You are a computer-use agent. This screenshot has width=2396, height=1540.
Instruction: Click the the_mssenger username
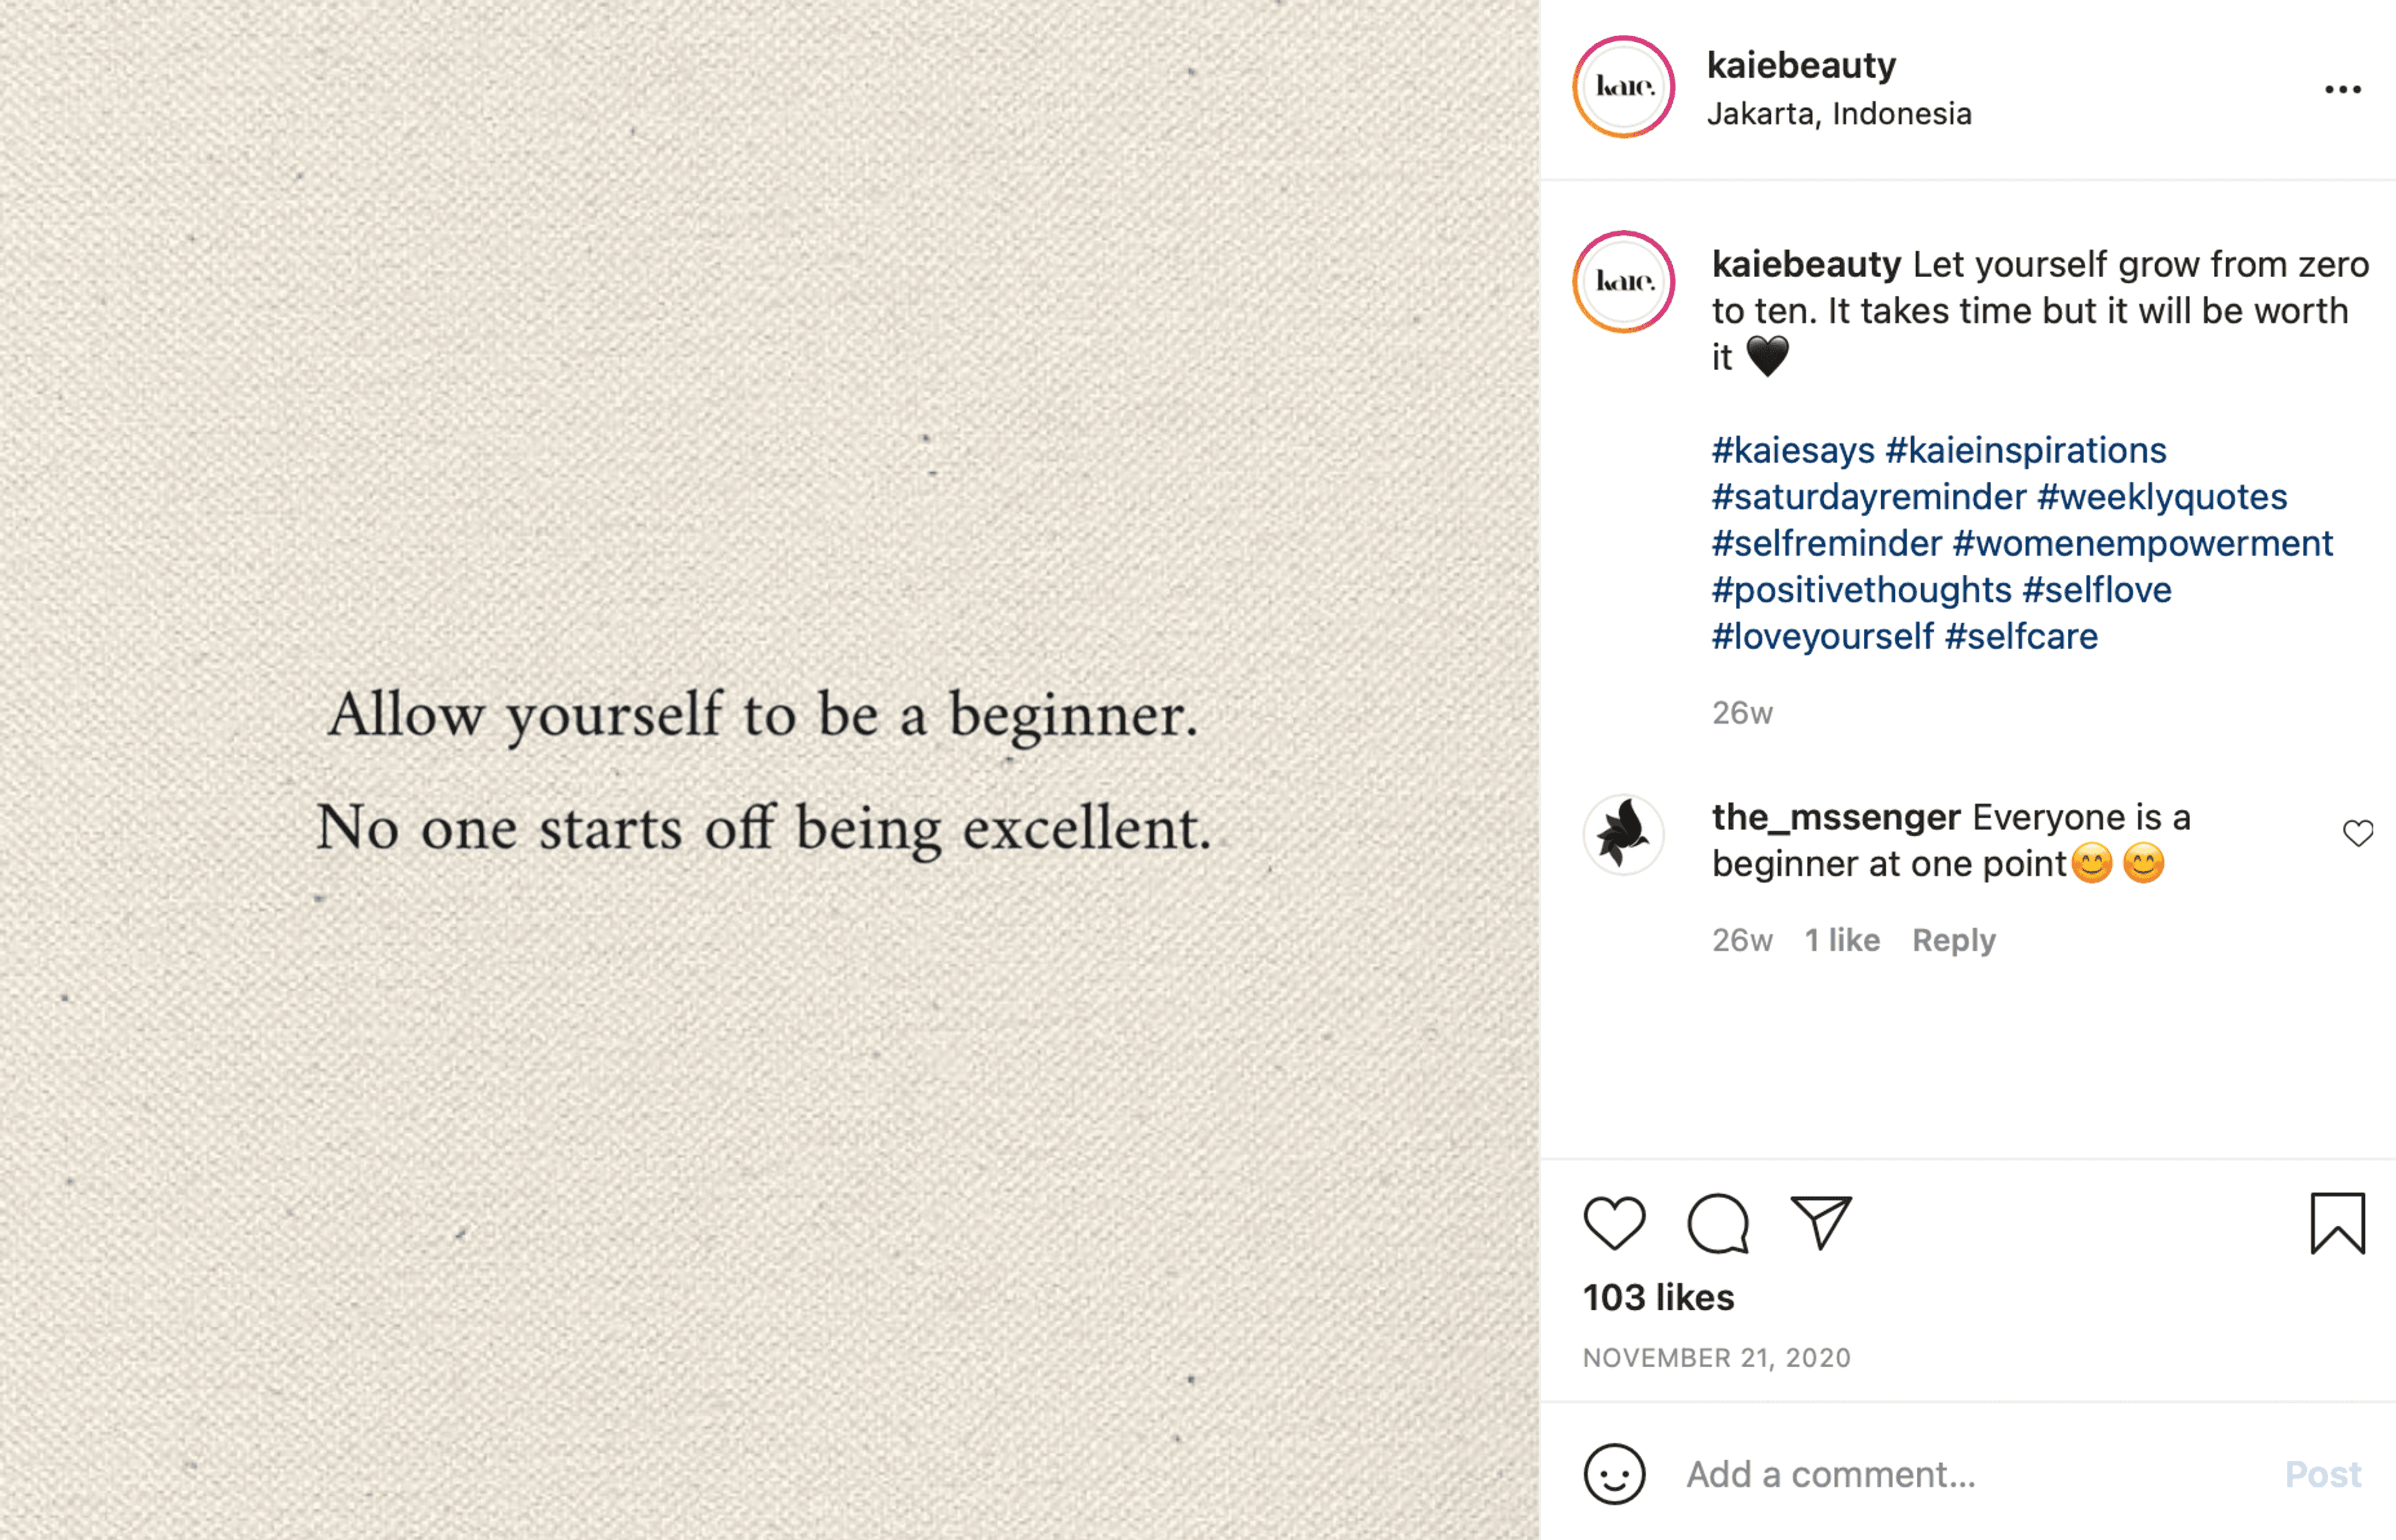click(x=1836, y=818)
